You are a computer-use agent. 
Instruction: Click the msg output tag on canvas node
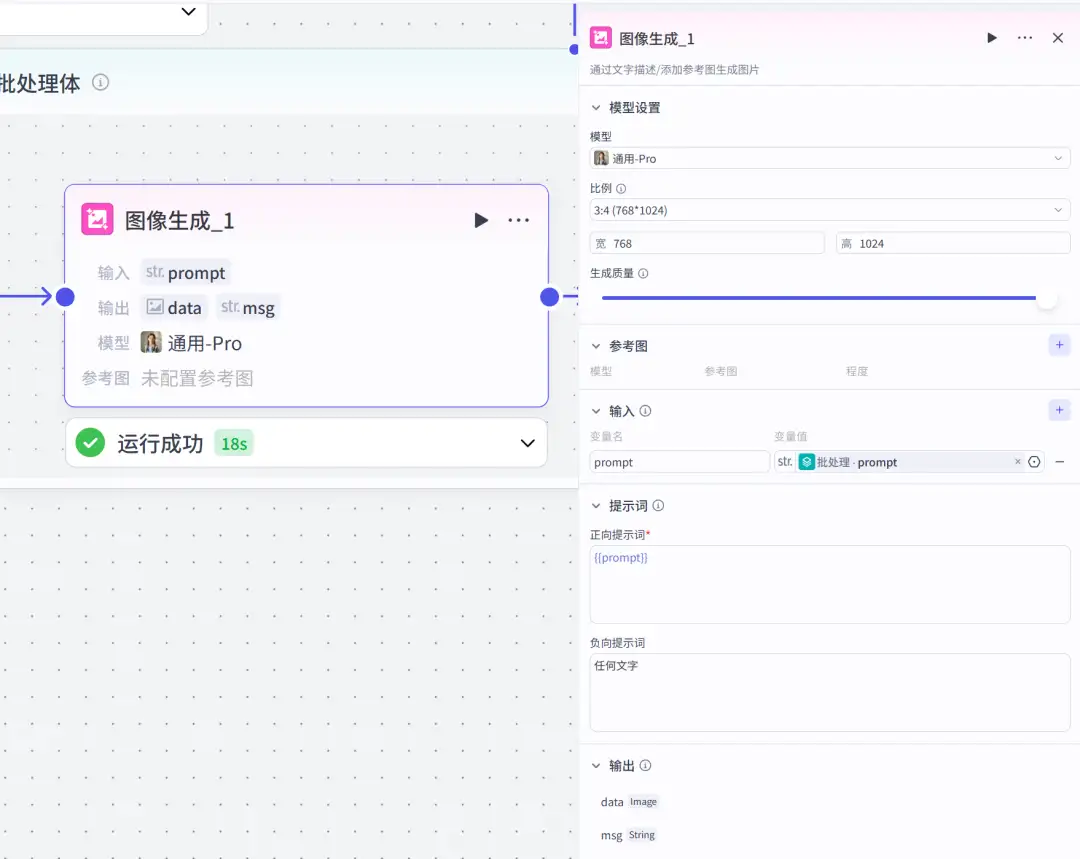tap(248, 307)
